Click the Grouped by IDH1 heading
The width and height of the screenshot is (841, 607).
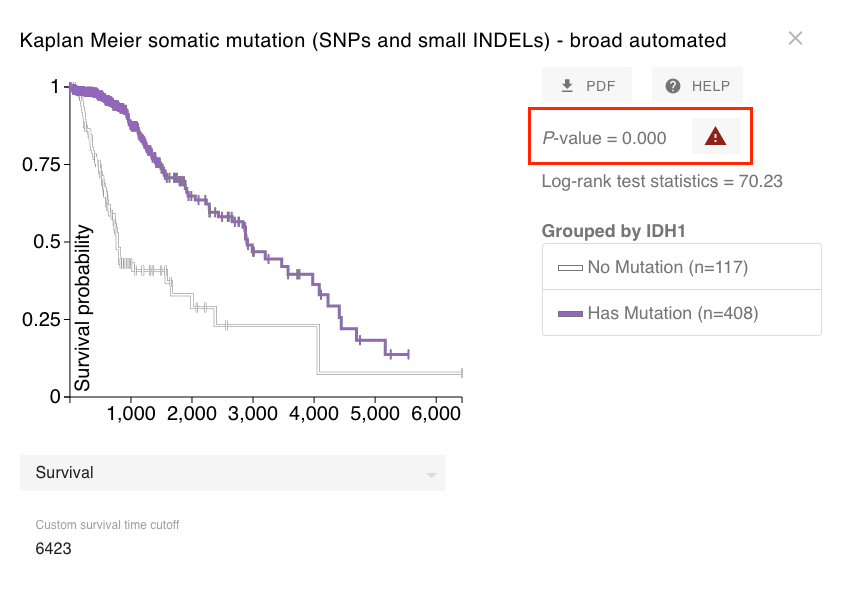pyautogui.click(x=613, y=231)
